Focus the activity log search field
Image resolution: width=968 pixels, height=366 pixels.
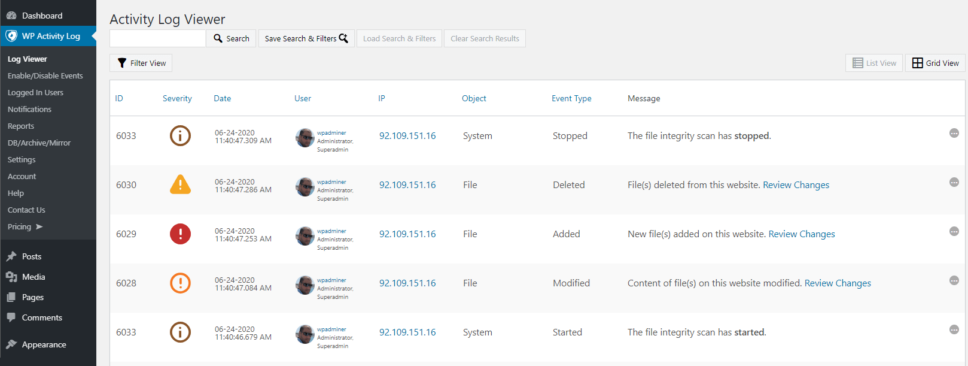(157, 38)
